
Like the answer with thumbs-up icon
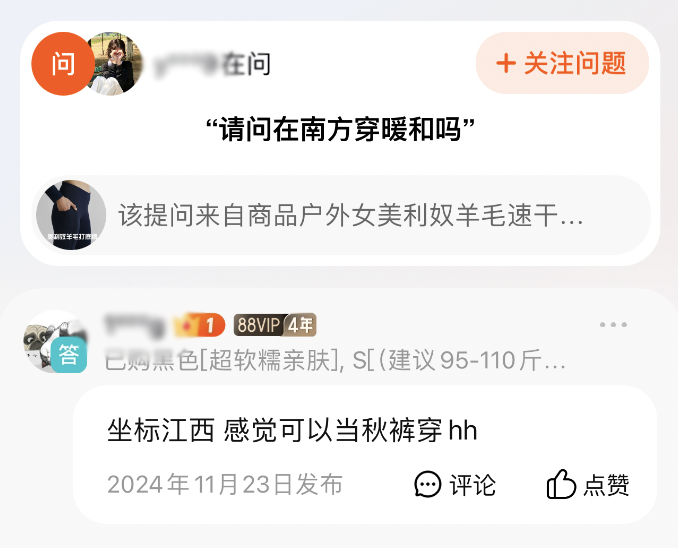(561, 484)
